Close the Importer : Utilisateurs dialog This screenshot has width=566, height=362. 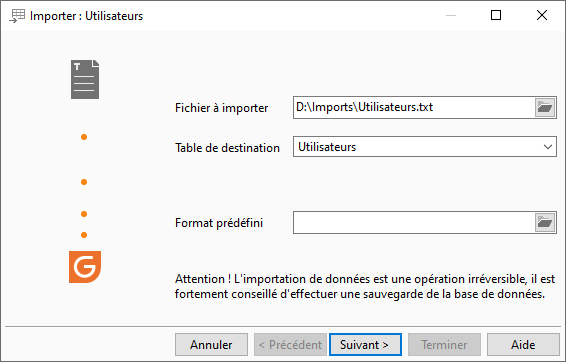pyautogui.click(x=542, y=15)
